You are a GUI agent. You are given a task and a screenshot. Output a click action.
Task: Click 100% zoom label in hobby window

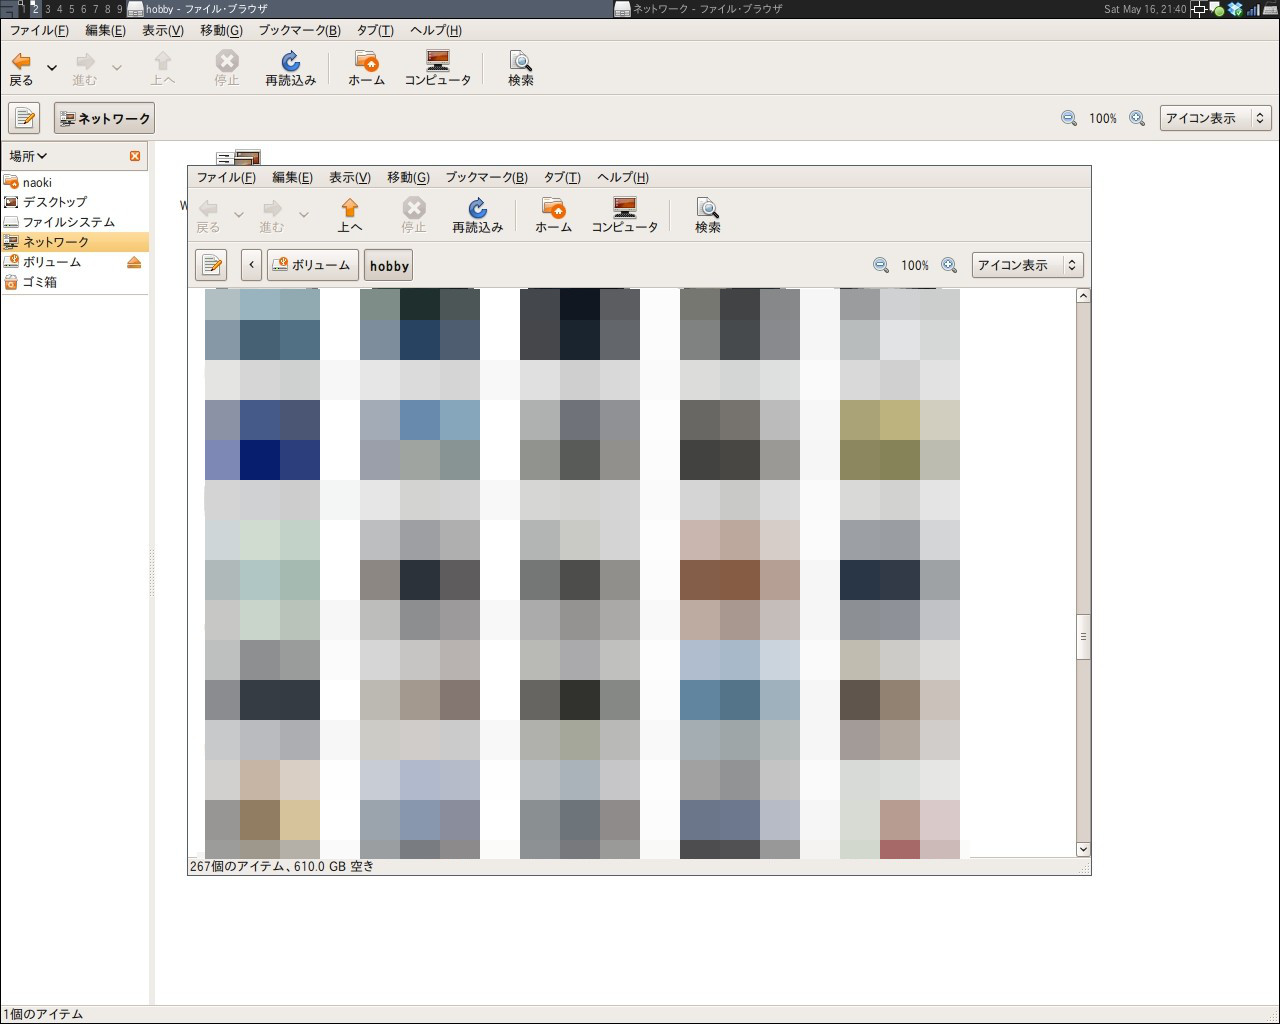915,265
